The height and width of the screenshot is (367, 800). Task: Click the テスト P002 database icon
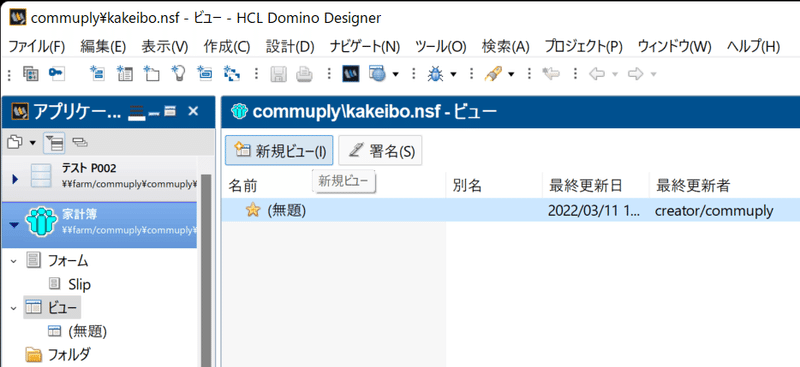(41, 176)
